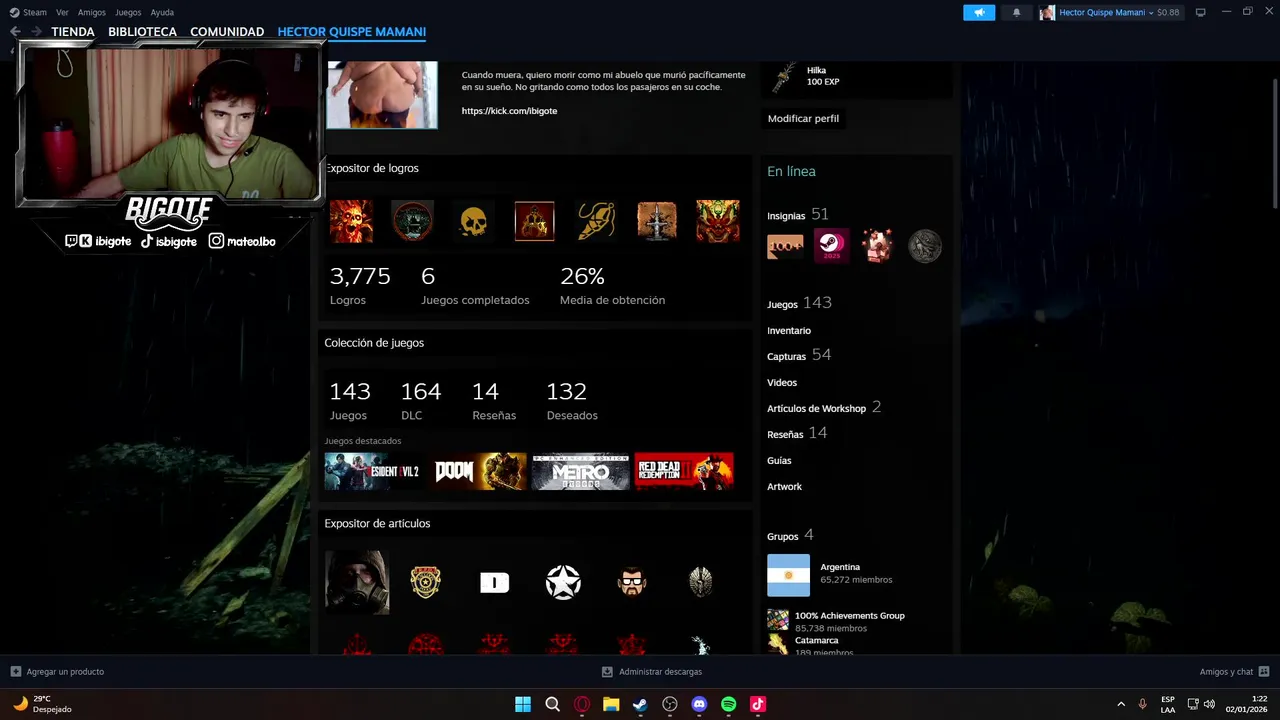Click the golden feather achievement icon
Viewport: 1280px width, 720px height.
[596, 221]
